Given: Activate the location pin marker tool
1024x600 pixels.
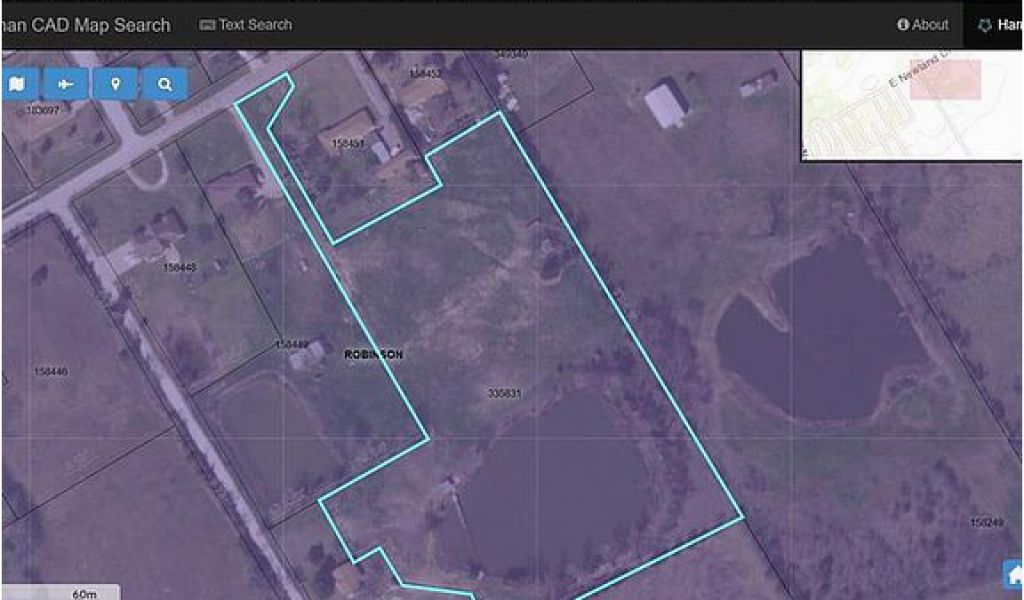Looking at the screenshot, I should (x=116, y=84).
